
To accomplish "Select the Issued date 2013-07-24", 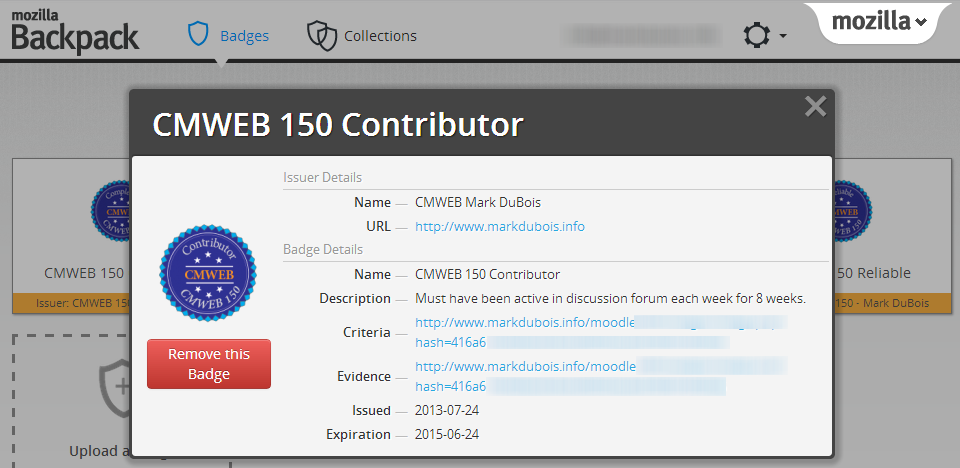I will click(447, 410).
